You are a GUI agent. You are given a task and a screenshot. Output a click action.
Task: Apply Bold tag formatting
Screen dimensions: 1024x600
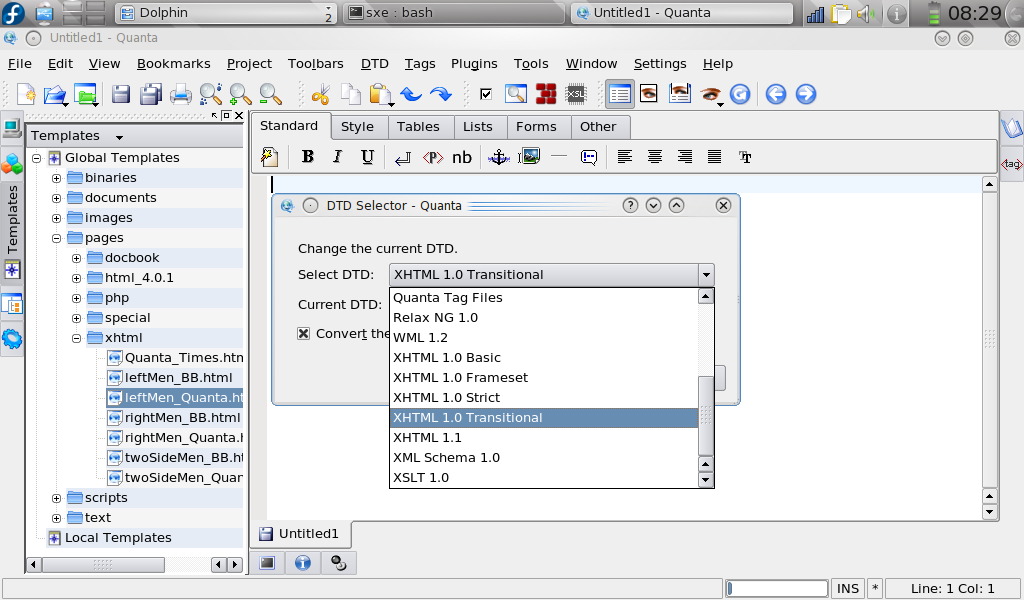click(308, 157)
